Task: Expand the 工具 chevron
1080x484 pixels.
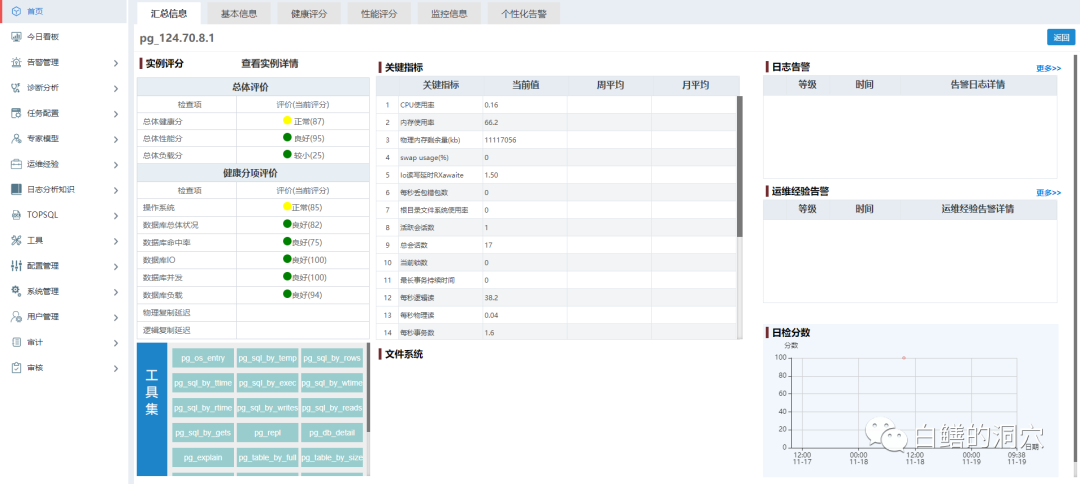Action: pyautogui.click(x=116, y=241)
